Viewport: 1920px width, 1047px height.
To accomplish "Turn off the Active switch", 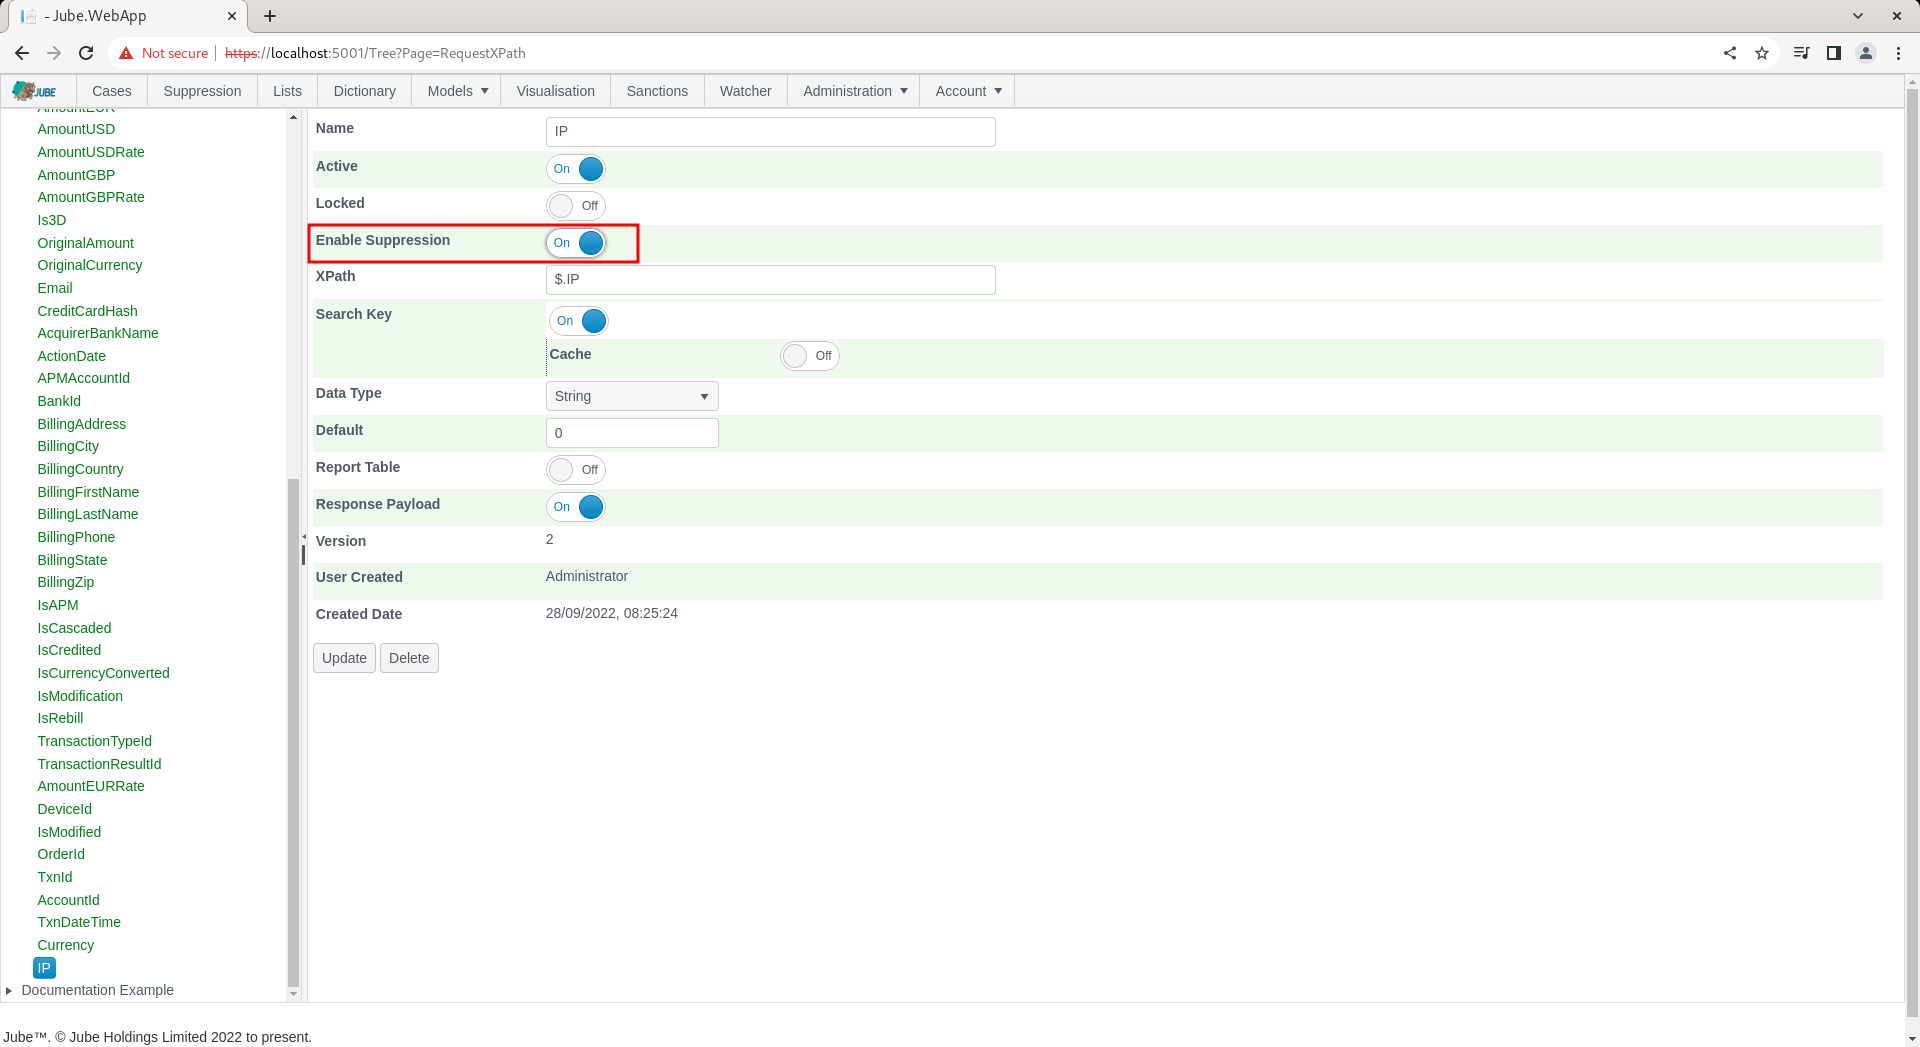I will (576, 169).
